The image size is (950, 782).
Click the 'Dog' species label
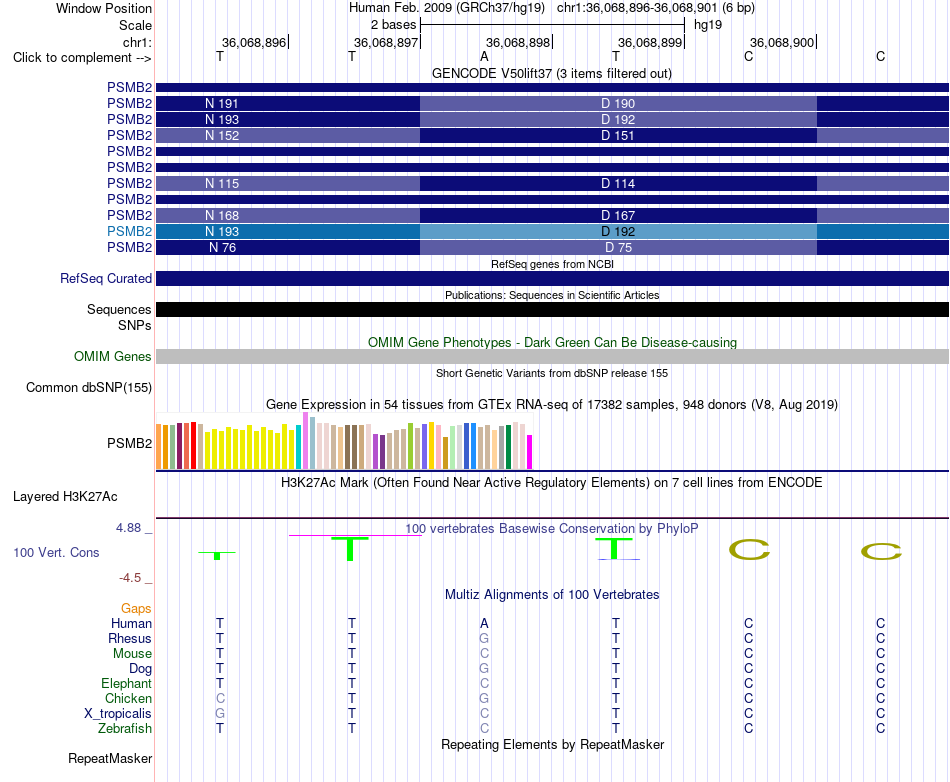tap(140, 669)
